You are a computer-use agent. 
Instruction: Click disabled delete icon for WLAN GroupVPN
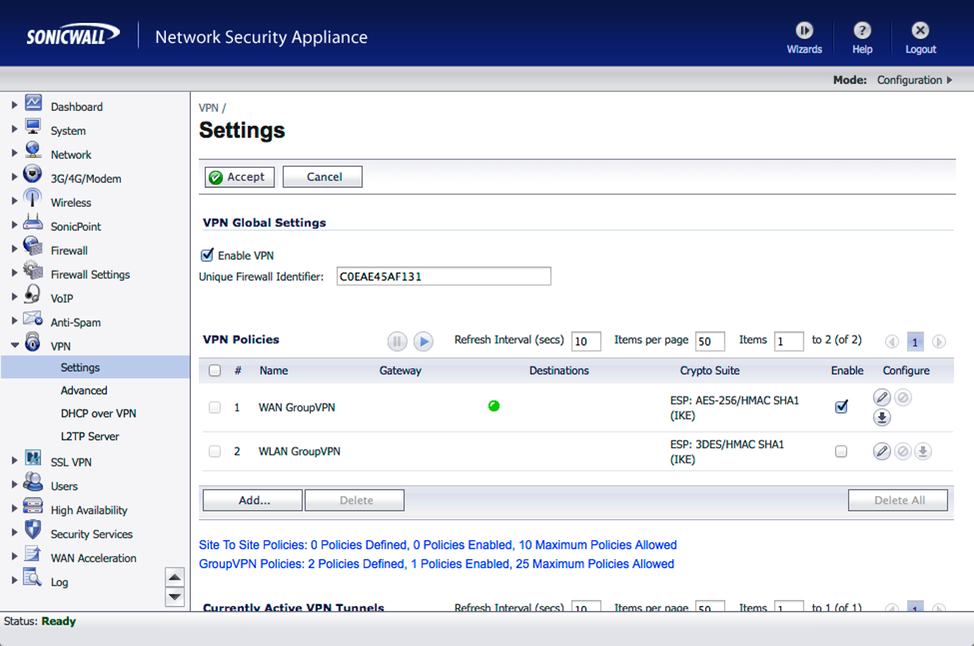point(903,451)
